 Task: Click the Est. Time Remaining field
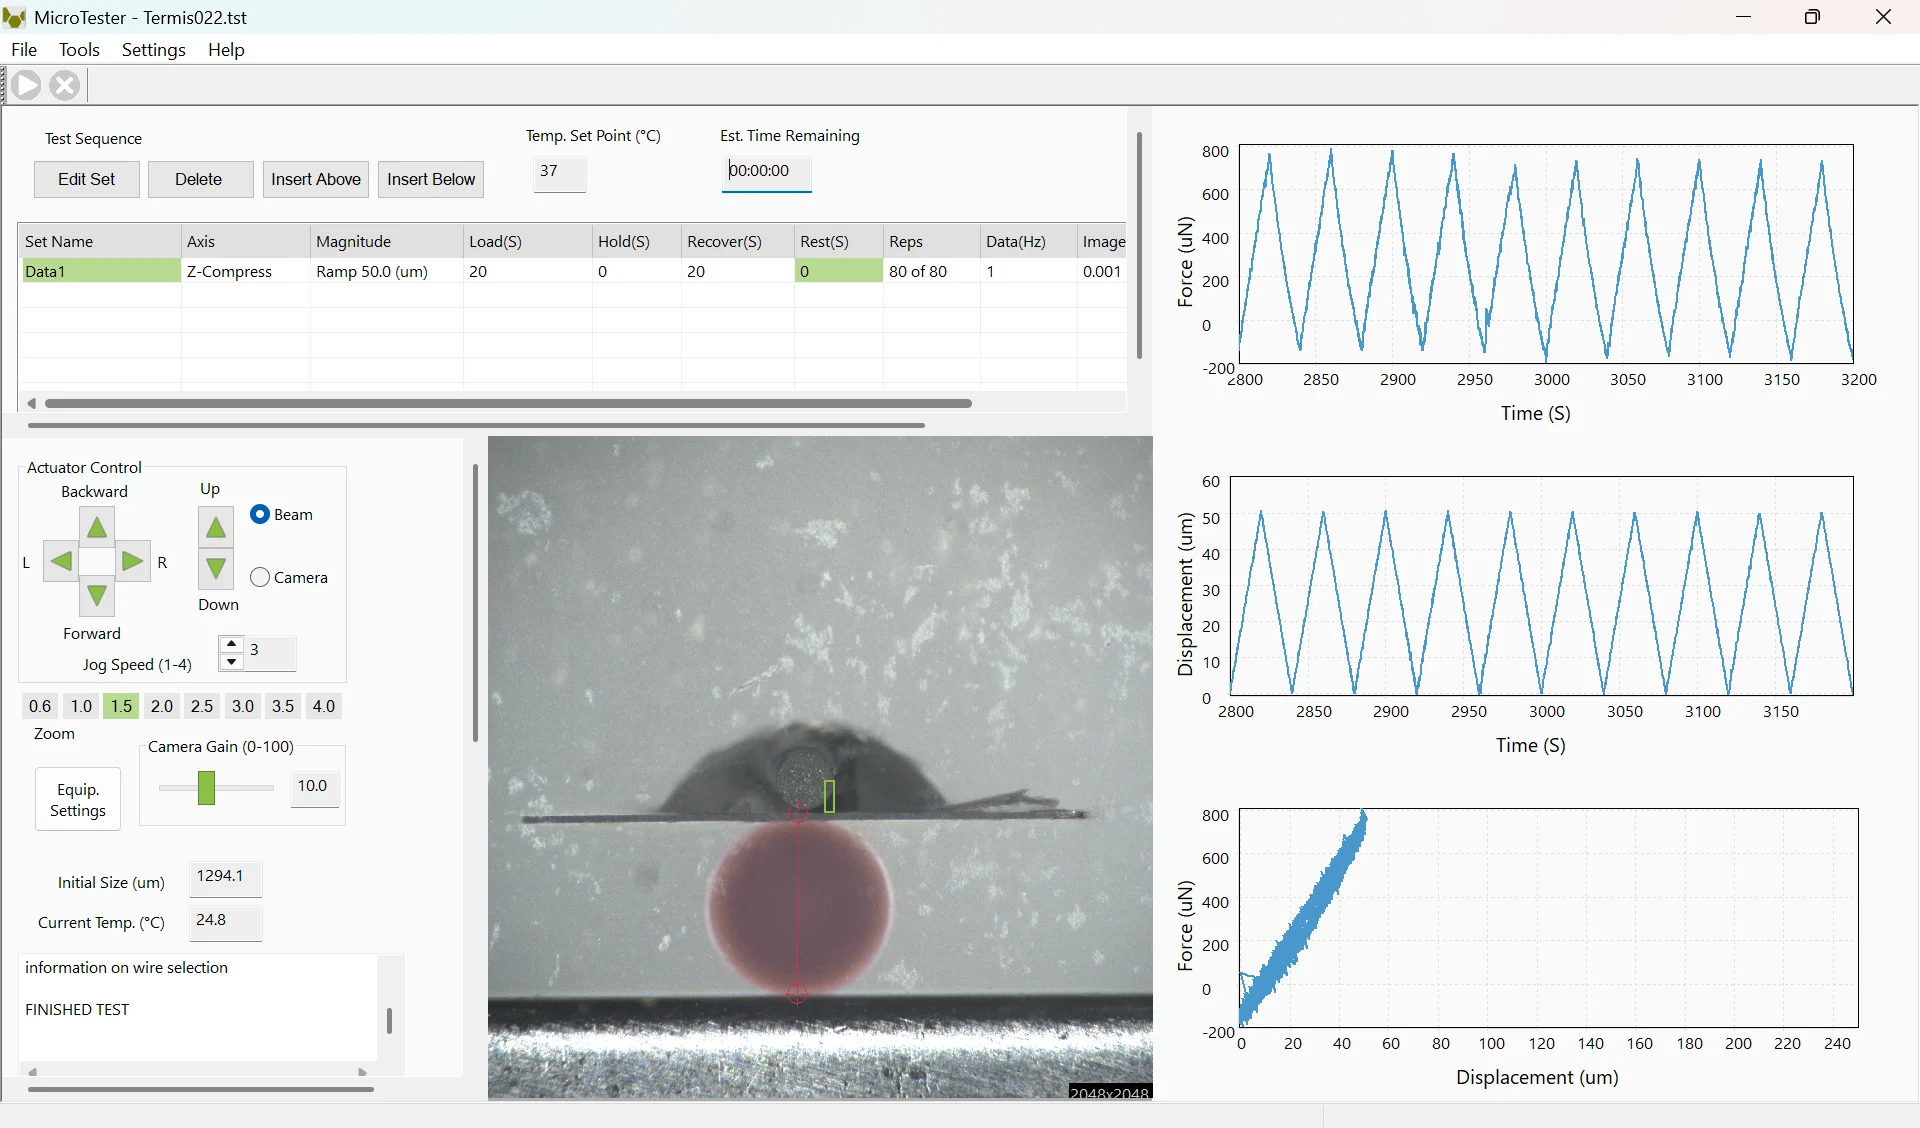click(x=766, y=172)
